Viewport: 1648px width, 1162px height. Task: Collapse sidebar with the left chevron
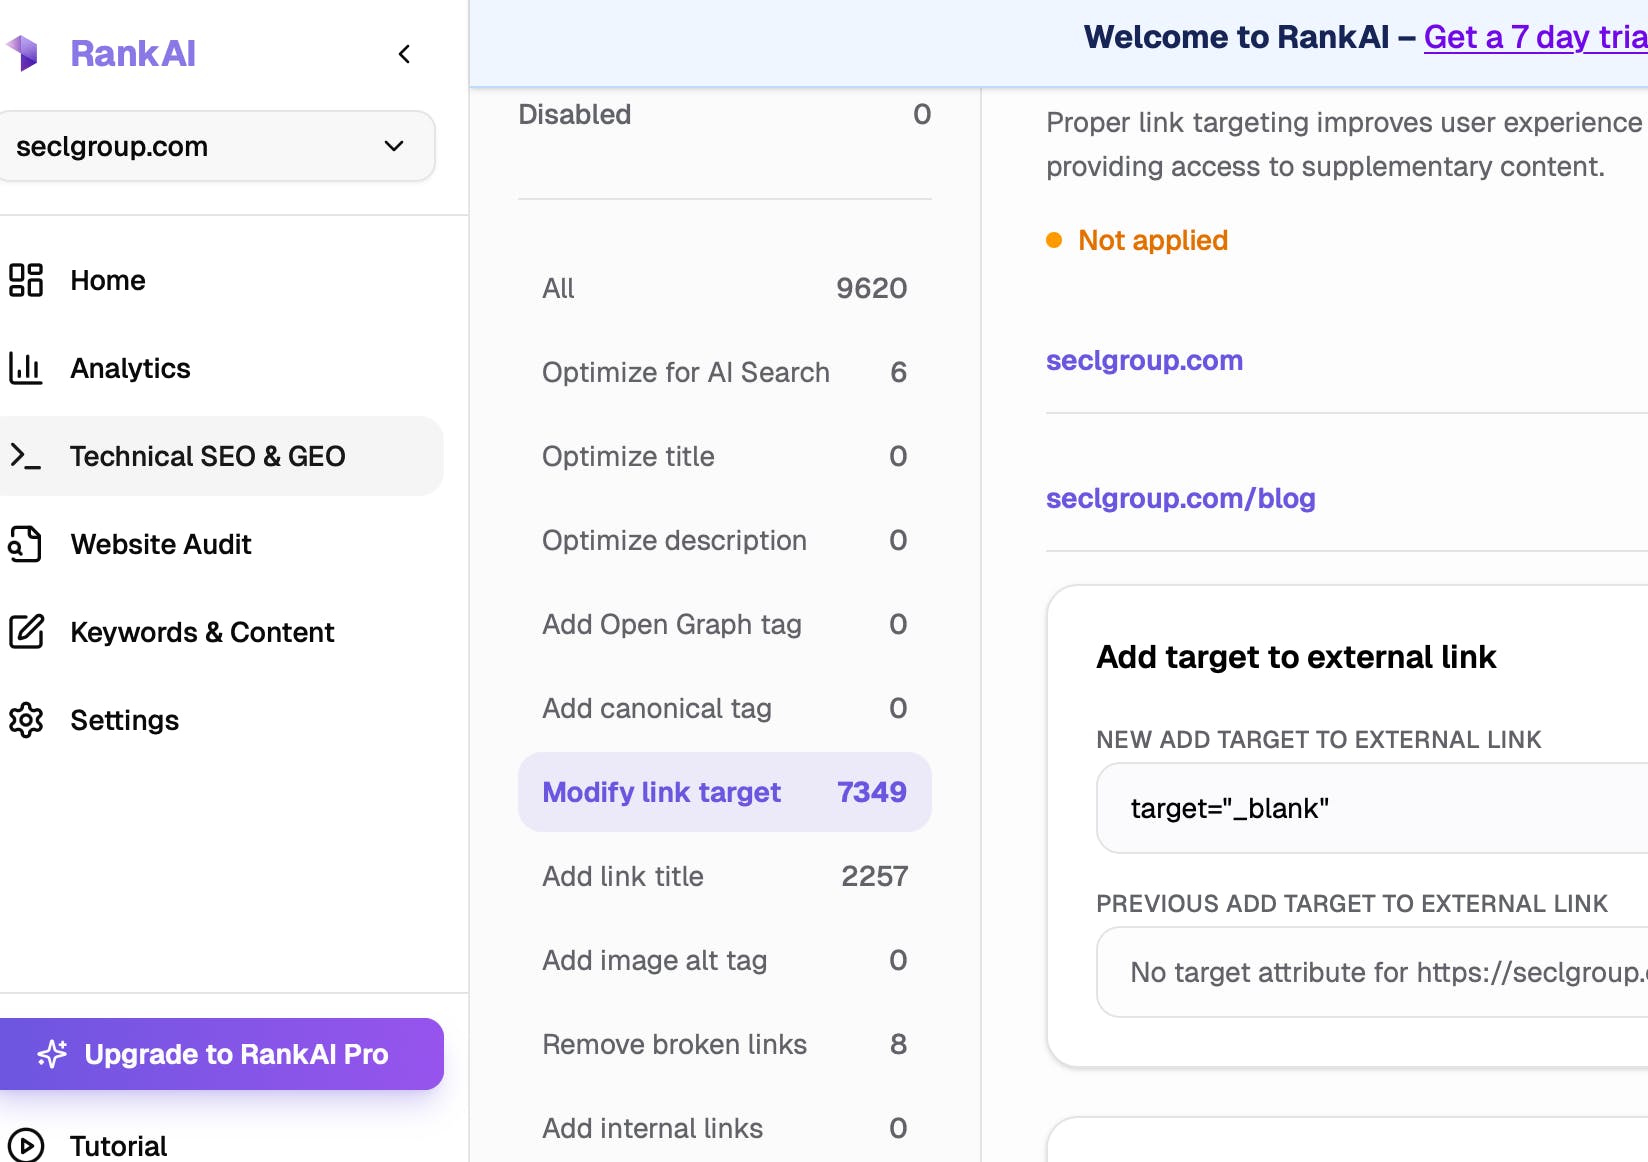point(404,54)
